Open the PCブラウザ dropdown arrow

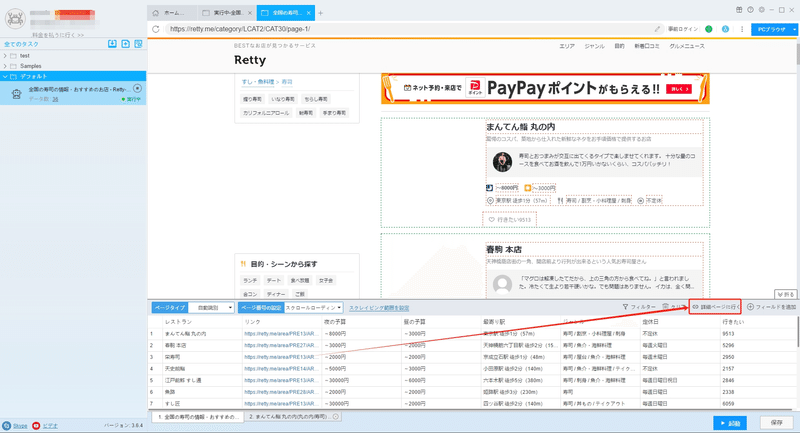(x=794, y=30)
